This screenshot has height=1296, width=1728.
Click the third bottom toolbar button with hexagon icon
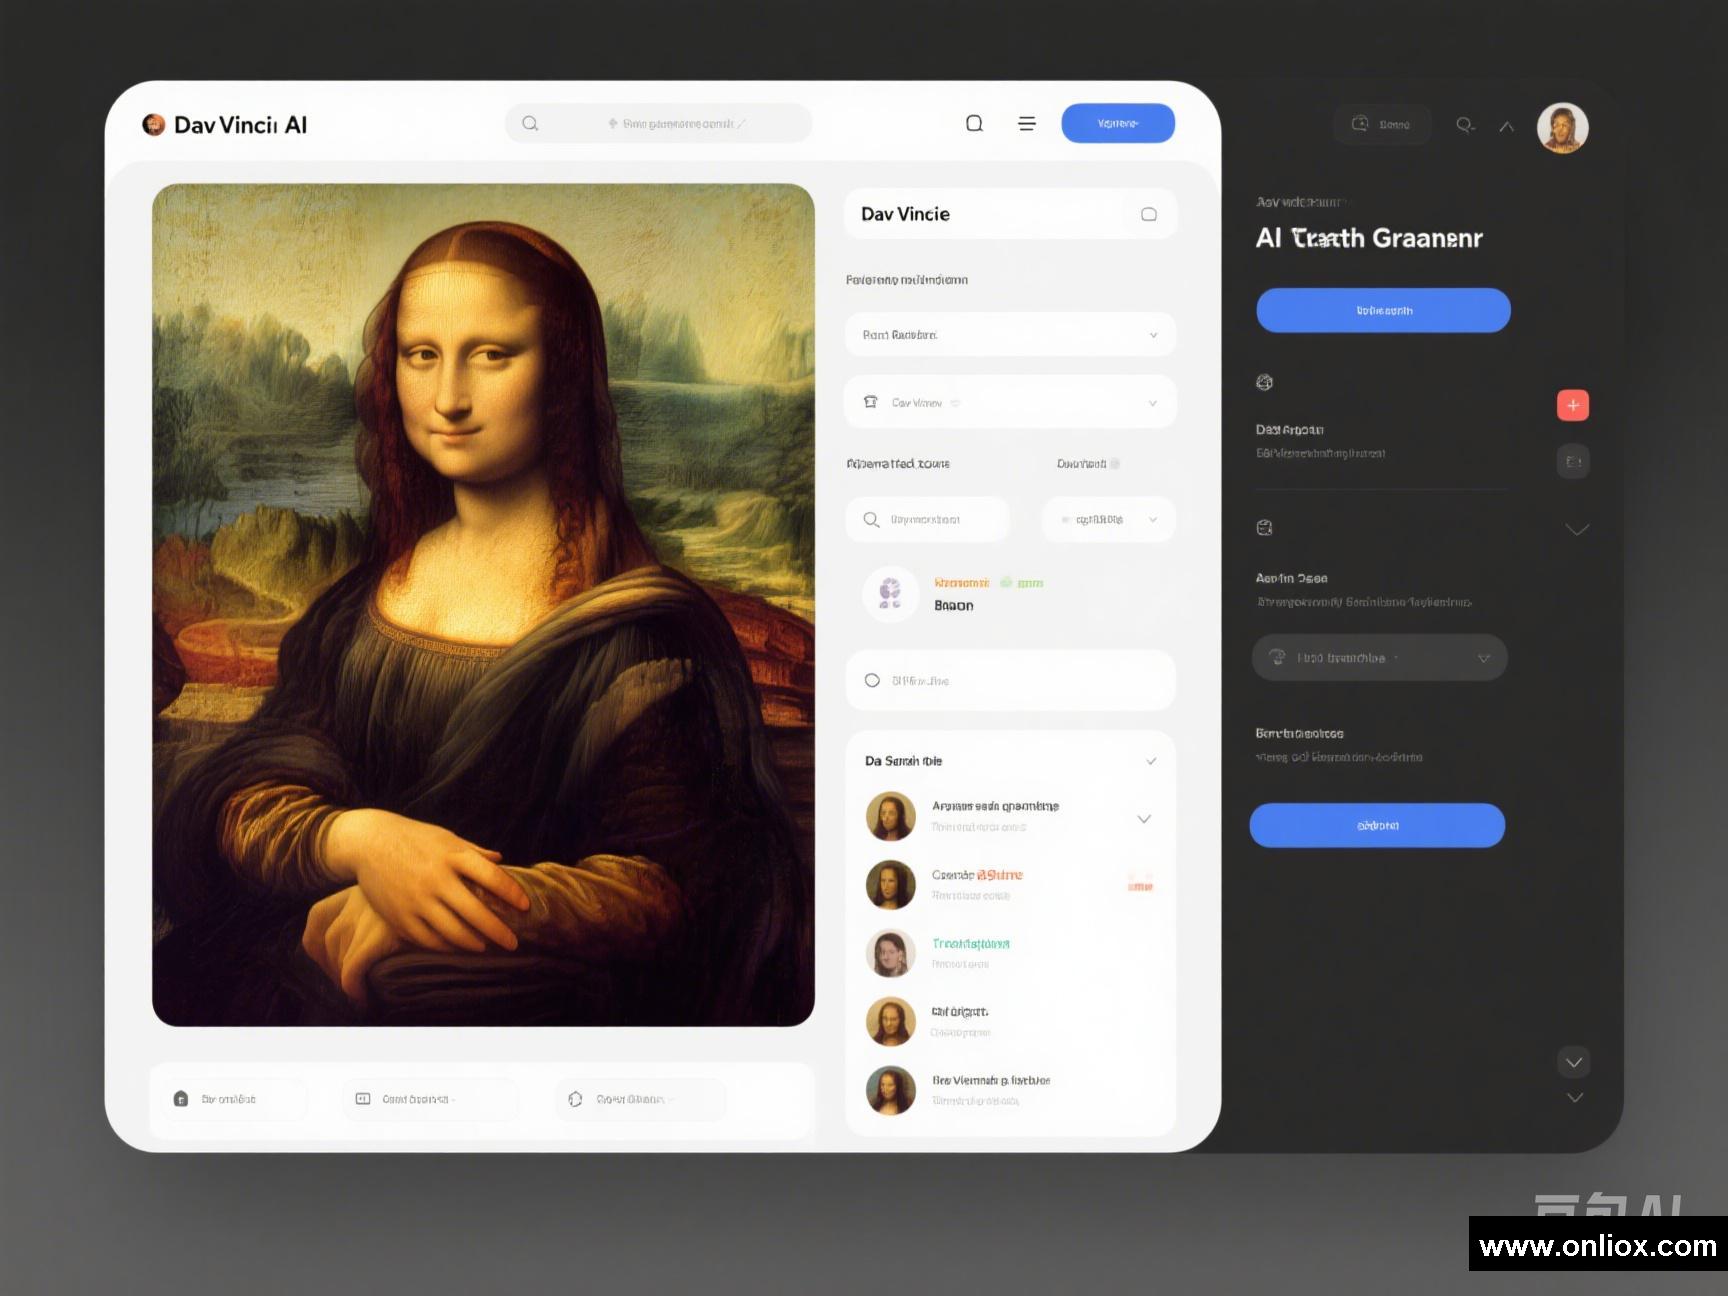640,1099
